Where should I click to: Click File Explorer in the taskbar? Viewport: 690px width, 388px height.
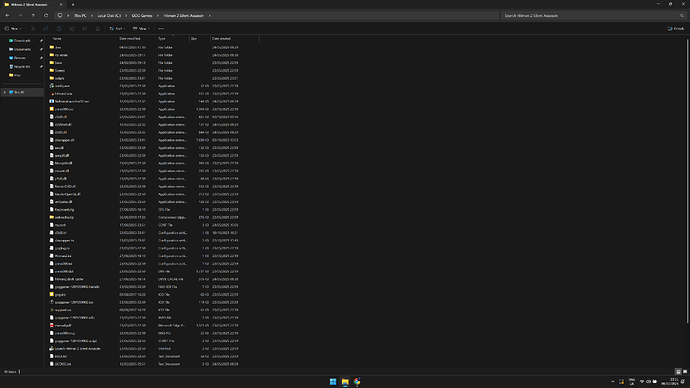345,382
